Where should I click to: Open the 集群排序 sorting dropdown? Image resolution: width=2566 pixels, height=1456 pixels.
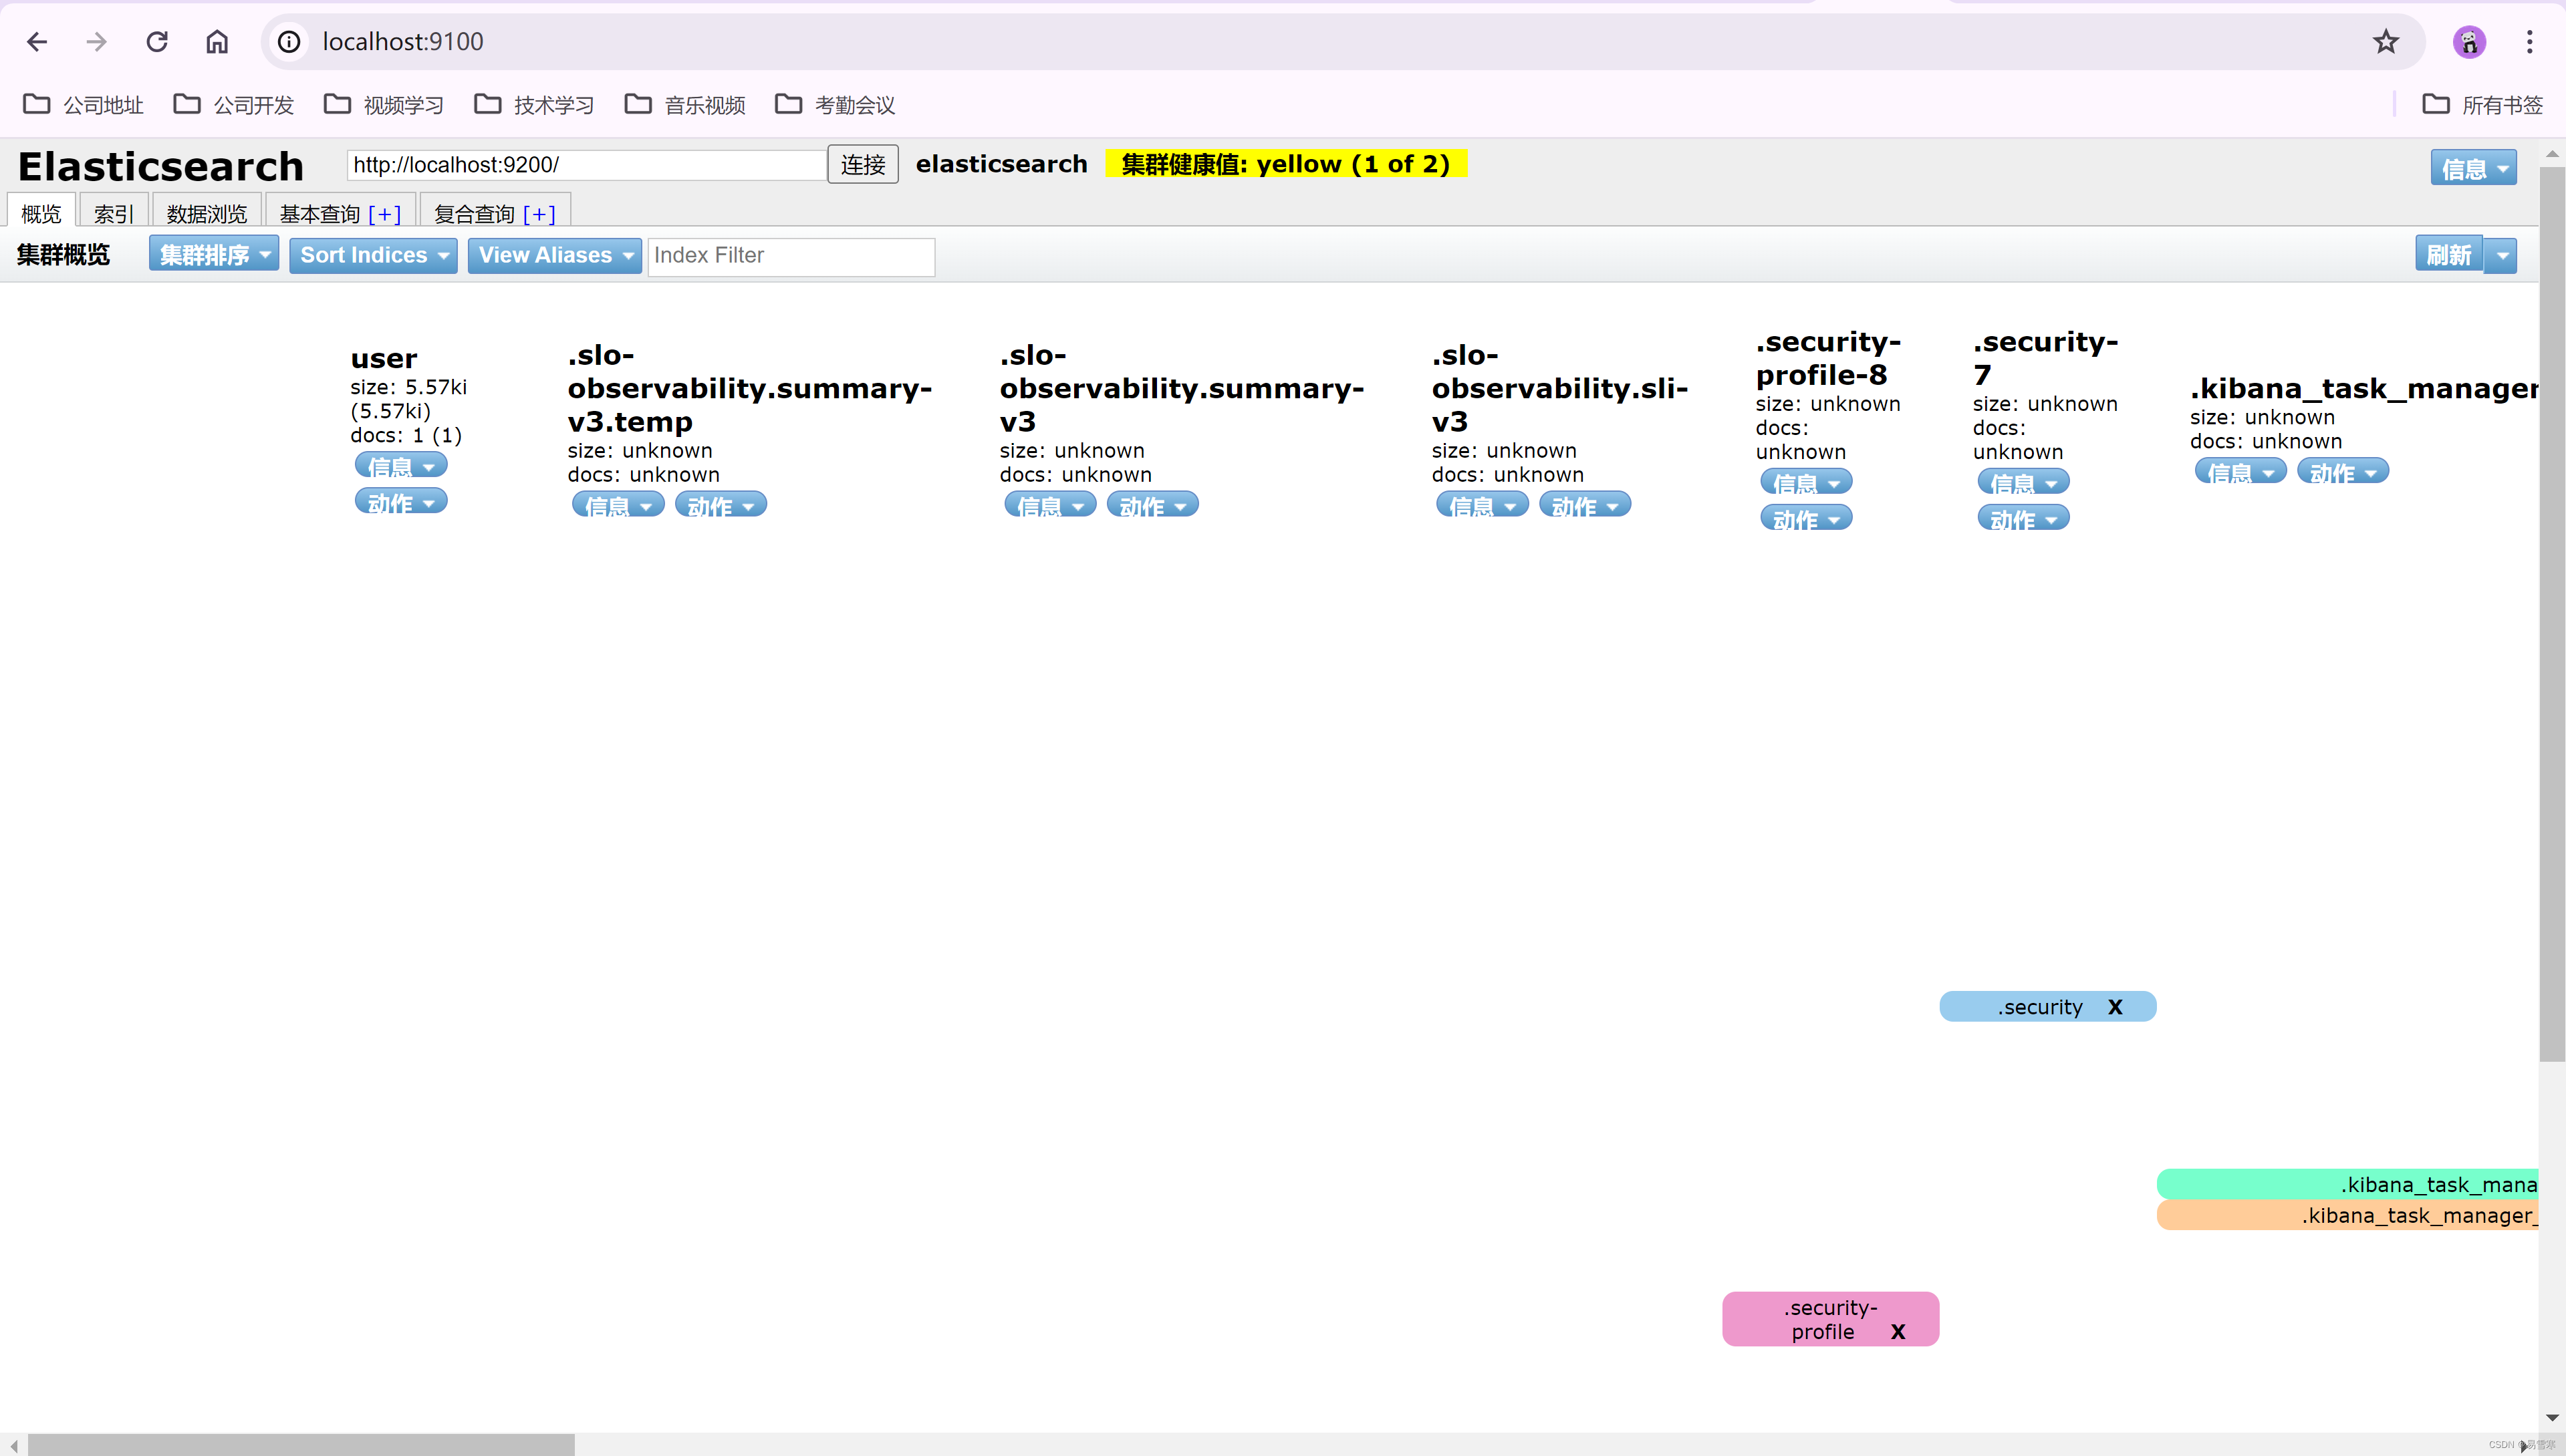213,253
